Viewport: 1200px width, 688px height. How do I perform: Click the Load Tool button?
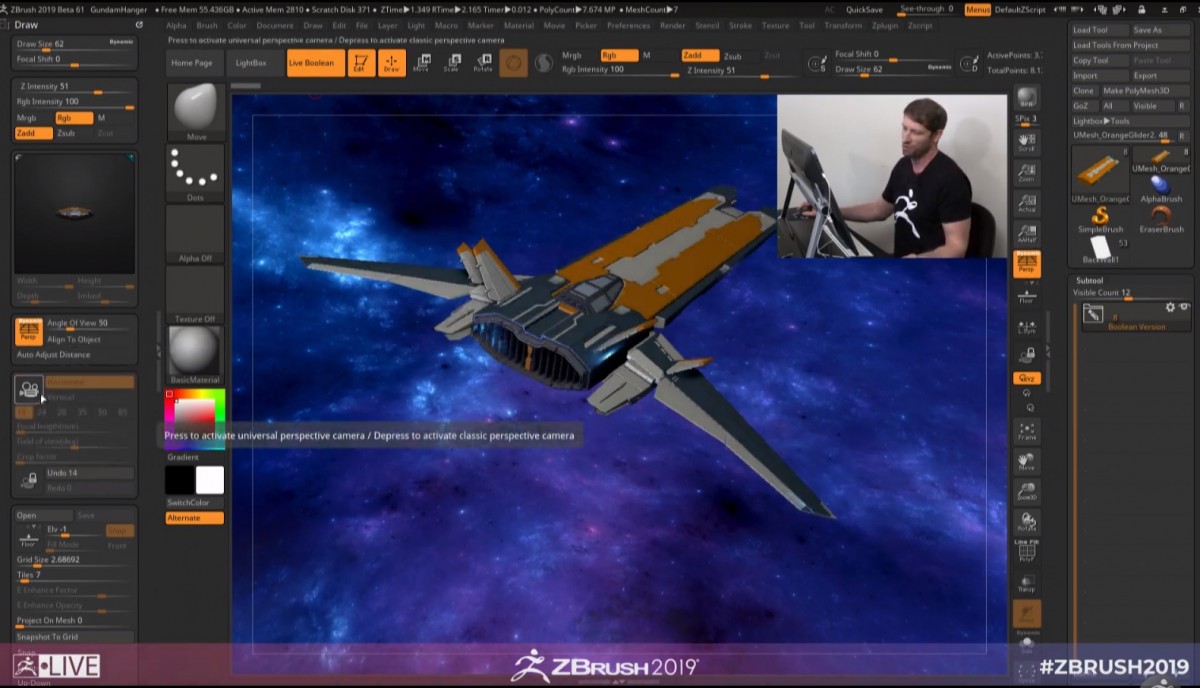click(1090, 30)
